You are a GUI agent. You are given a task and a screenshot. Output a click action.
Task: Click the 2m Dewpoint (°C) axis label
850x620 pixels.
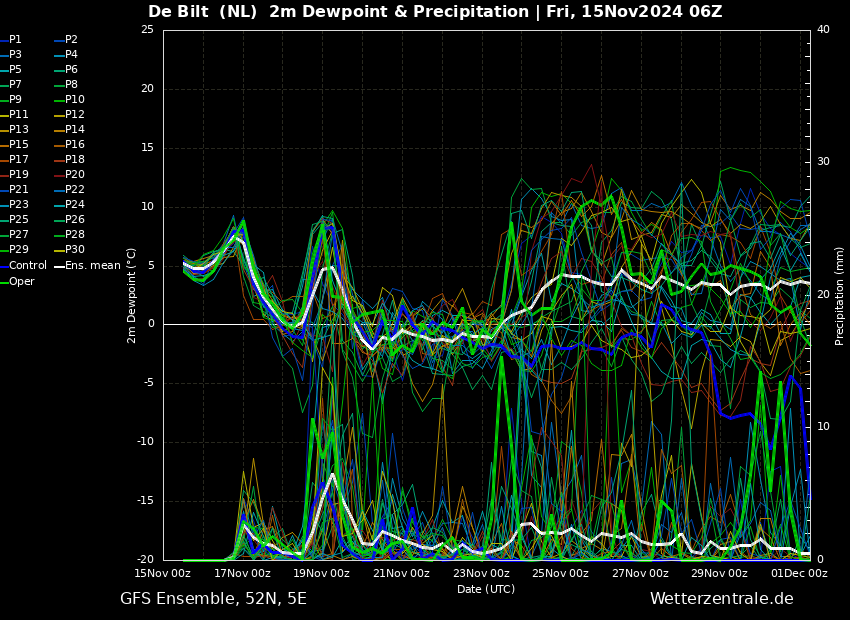point(132,295)
